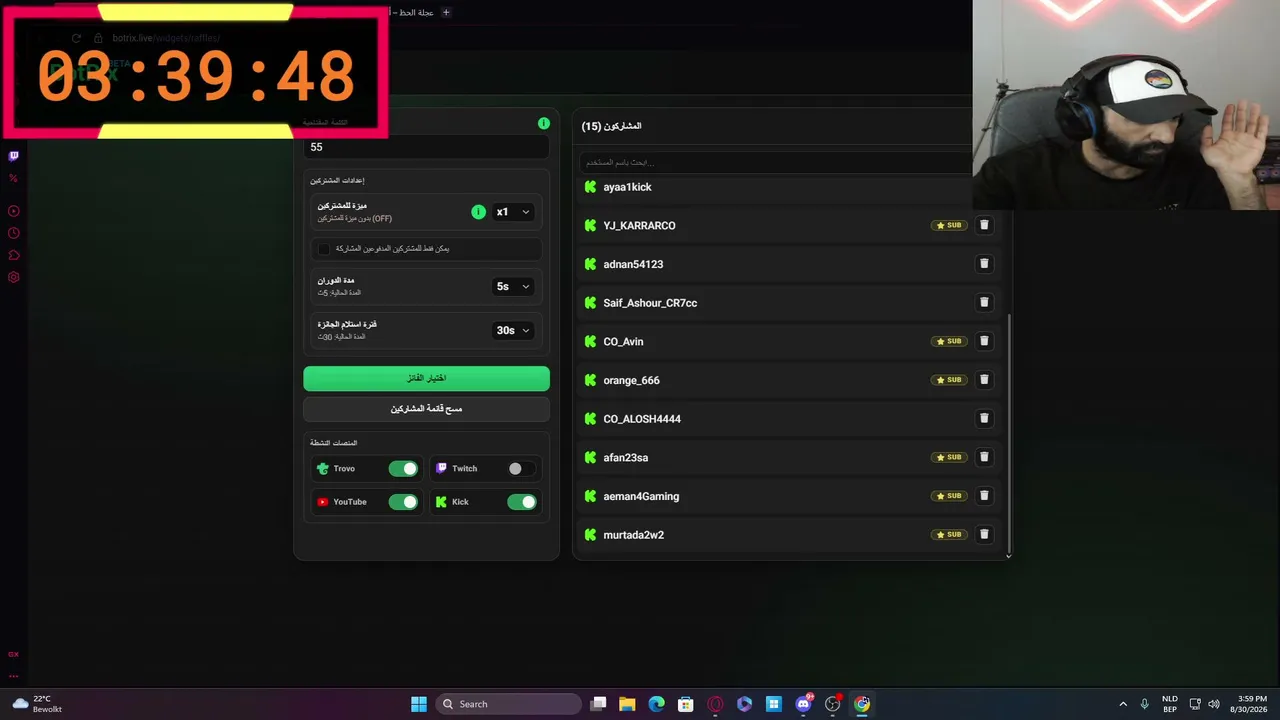Click the green info icon beside x1
The width and height of the screenshot is (1280, 720).
(x=478, y=212)
